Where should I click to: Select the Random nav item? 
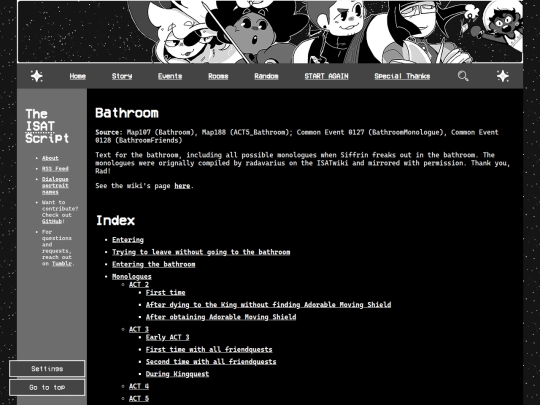click(266, 76)
